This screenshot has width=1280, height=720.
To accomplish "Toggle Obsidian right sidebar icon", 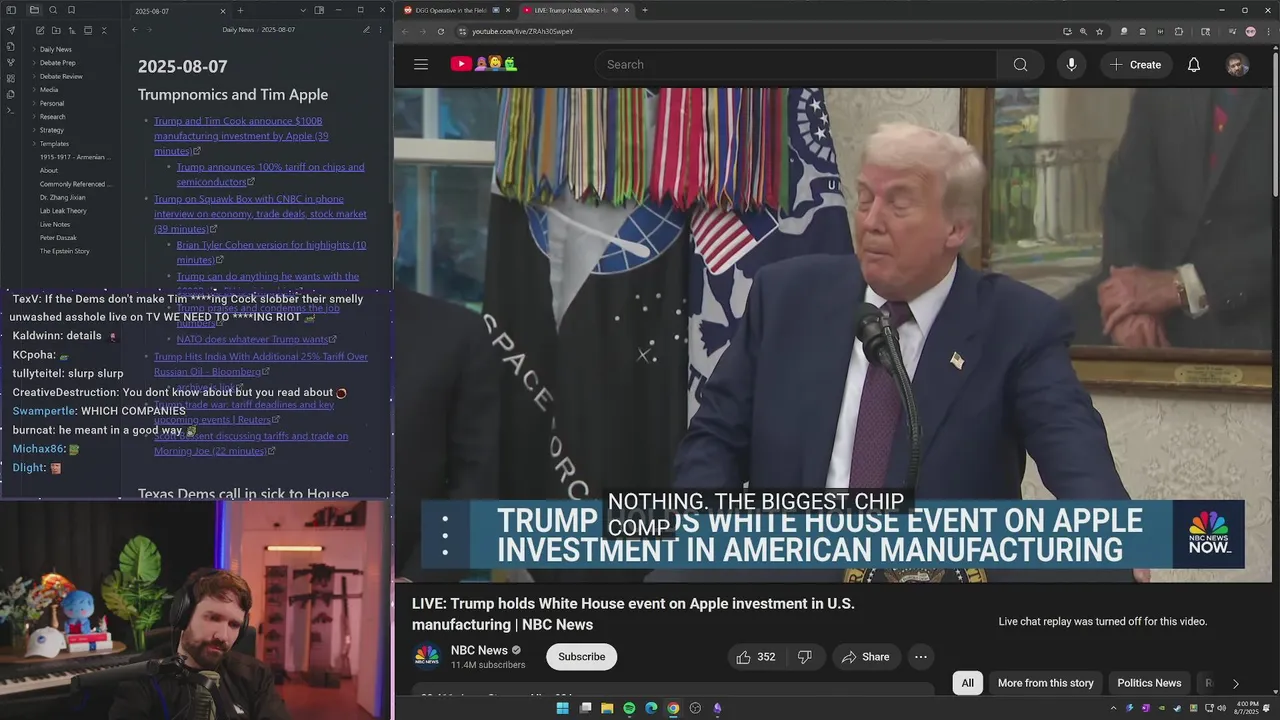I will tap(319, 10).
